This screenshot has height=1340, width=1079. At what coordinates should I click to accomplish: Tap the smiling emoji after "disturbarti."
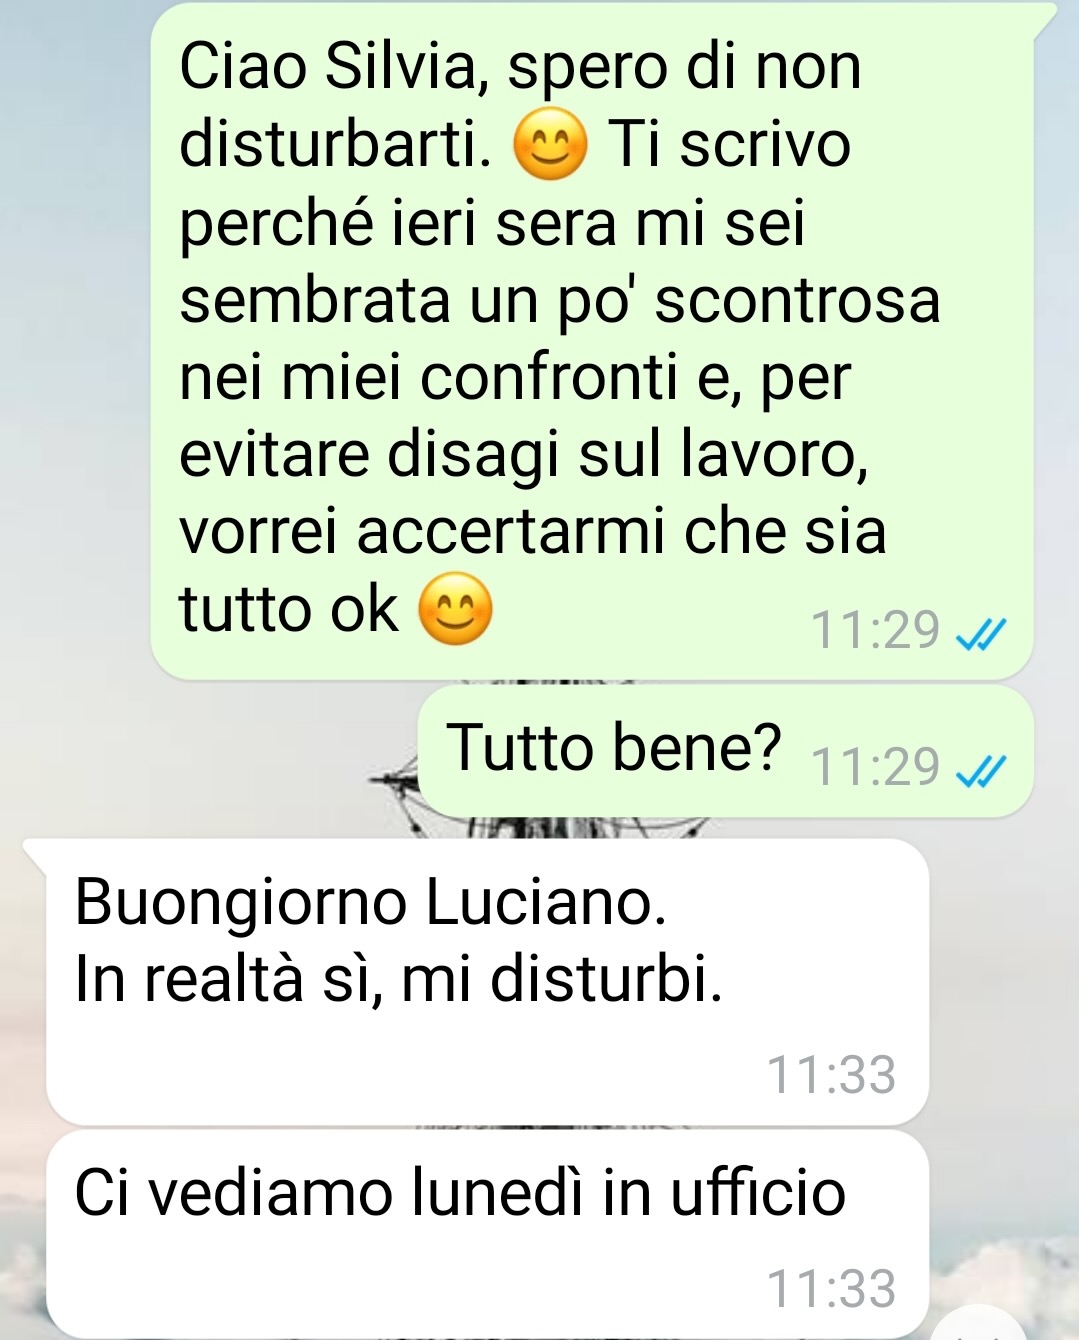(549, 146)
